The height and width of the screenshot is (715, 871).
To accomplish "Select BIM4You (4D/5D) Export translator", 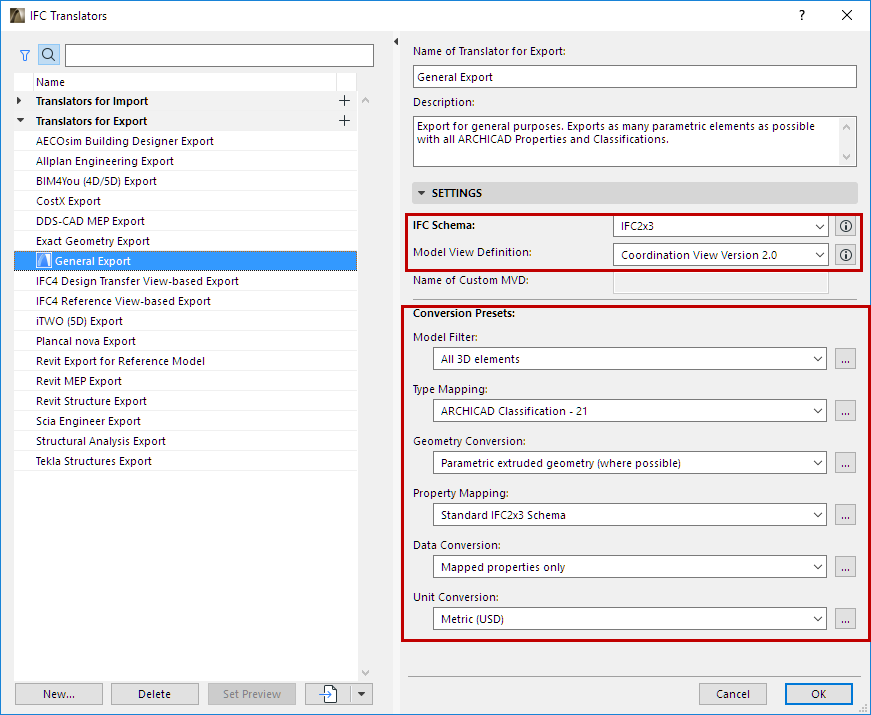I will click(x=185, y=181).
